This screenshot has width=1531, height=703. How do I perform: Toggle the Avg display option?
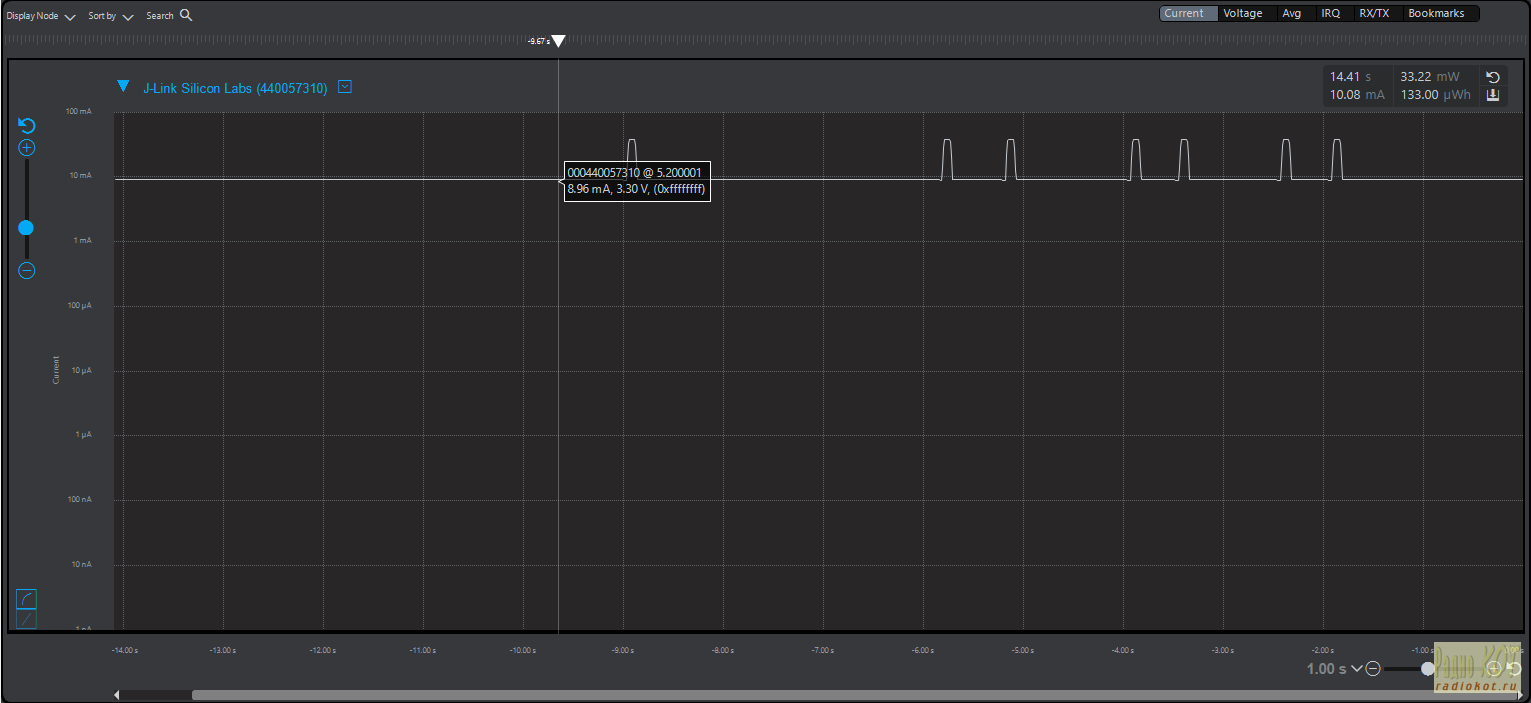click(x=1292, y=13)
